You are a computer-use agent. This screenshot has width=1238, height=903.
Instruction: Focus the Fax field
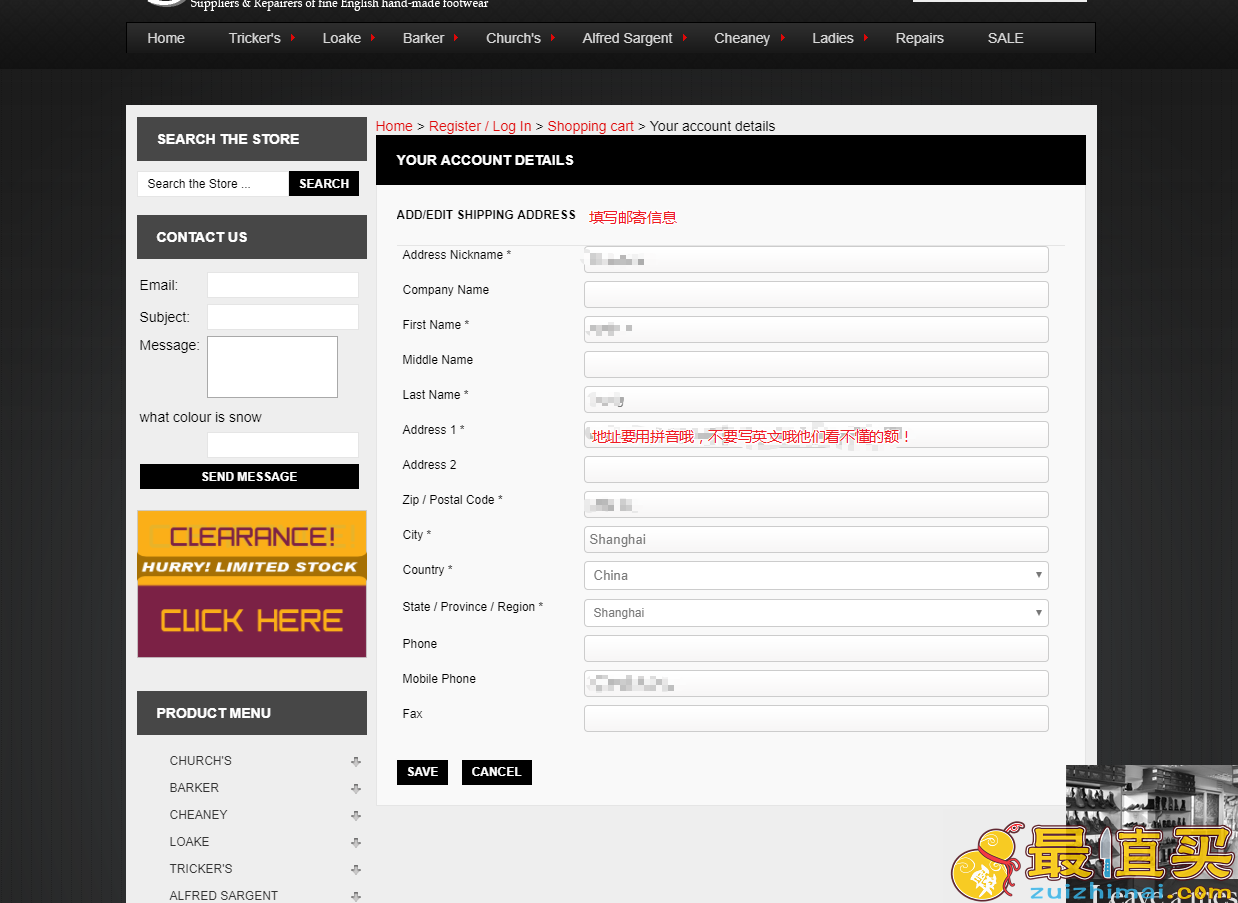pos(816,719)
